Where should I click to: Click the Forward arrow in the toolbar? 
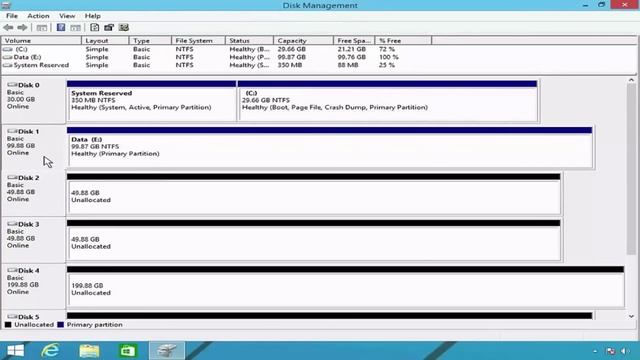22,27
